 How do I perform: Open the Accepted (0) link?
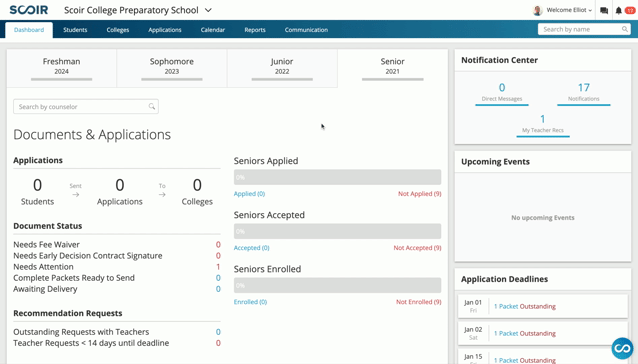click(251, 248)
